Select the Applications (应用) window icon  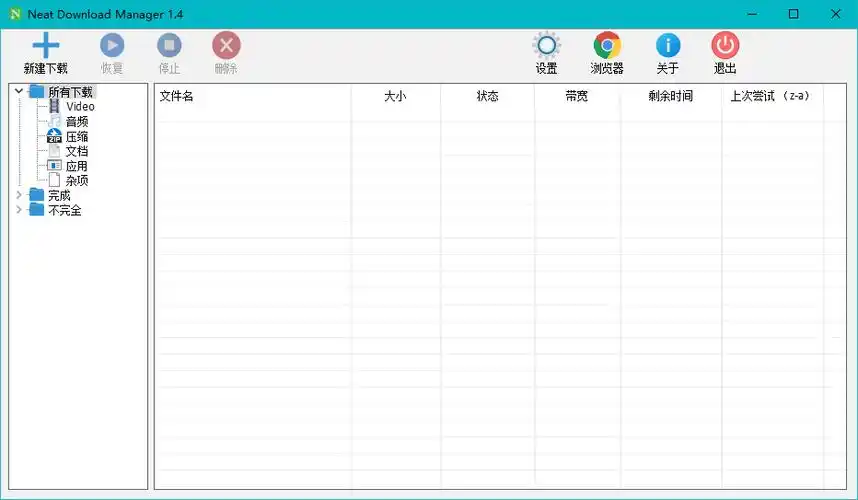[54, 166]
